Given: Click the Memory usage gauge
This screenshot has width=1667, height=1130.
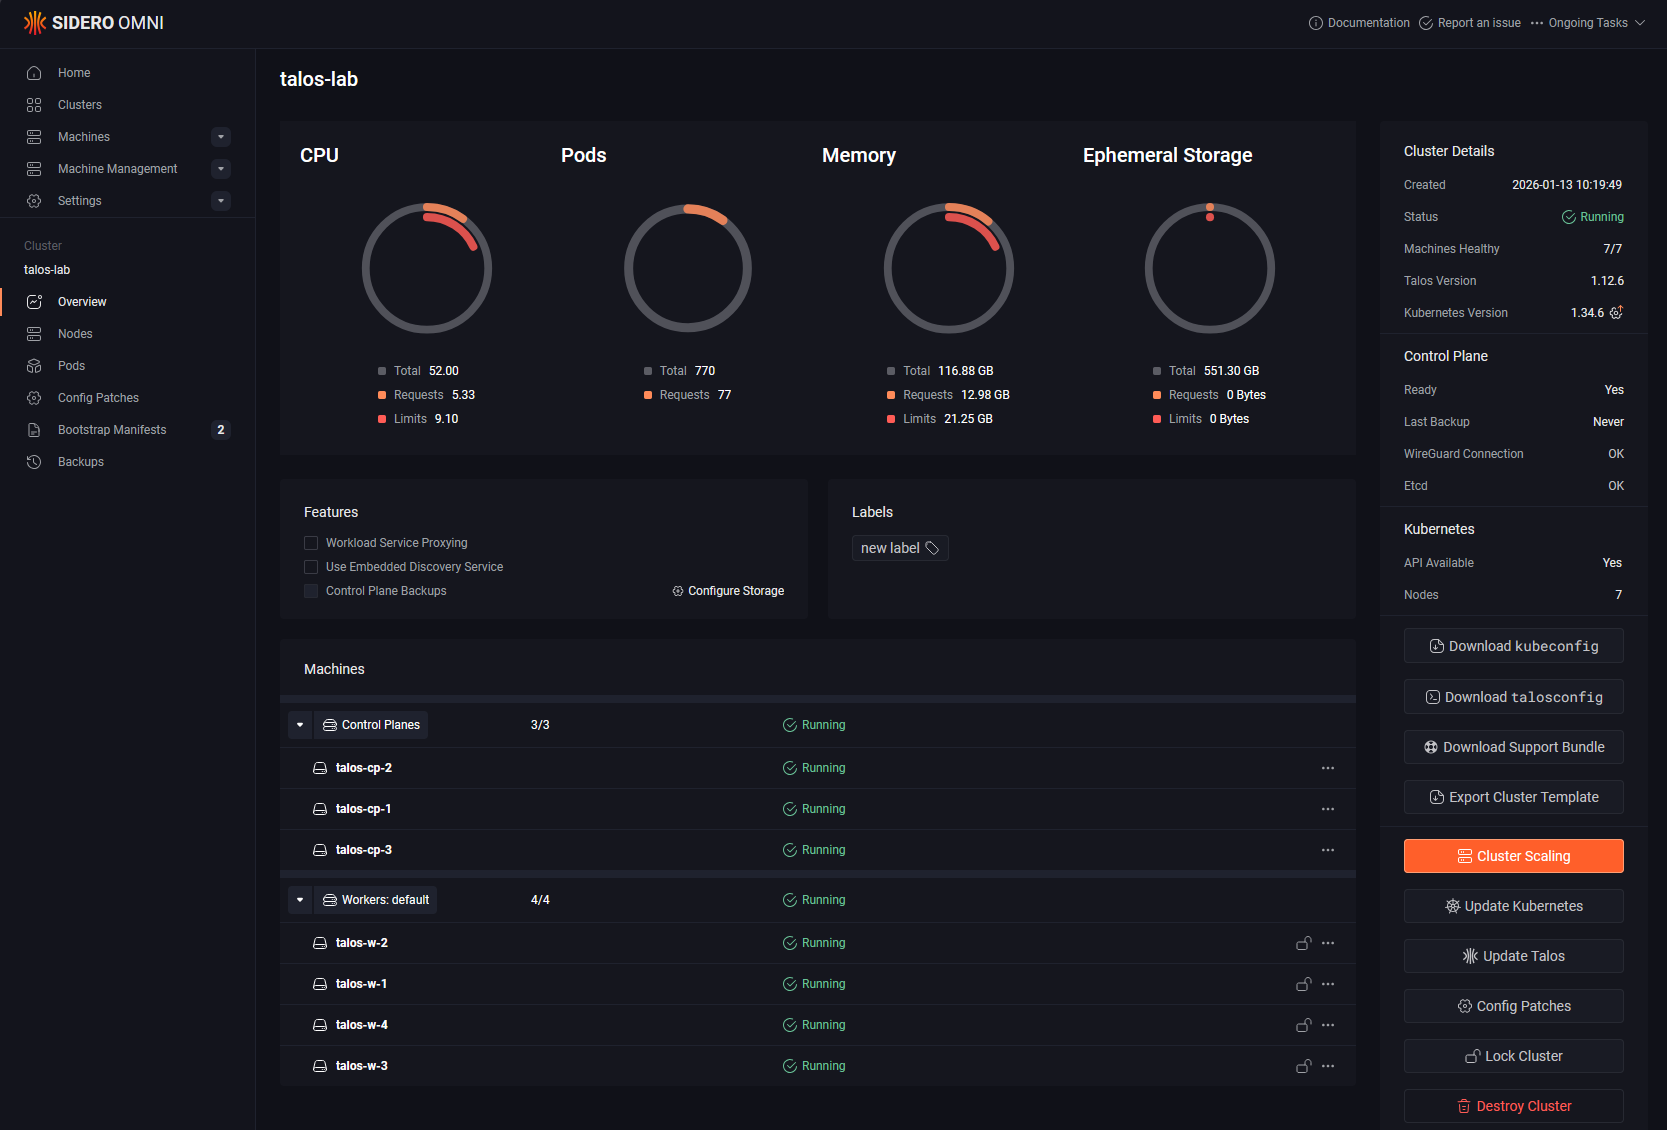Looking at the screenshot, I should click(x=949, y=268).
